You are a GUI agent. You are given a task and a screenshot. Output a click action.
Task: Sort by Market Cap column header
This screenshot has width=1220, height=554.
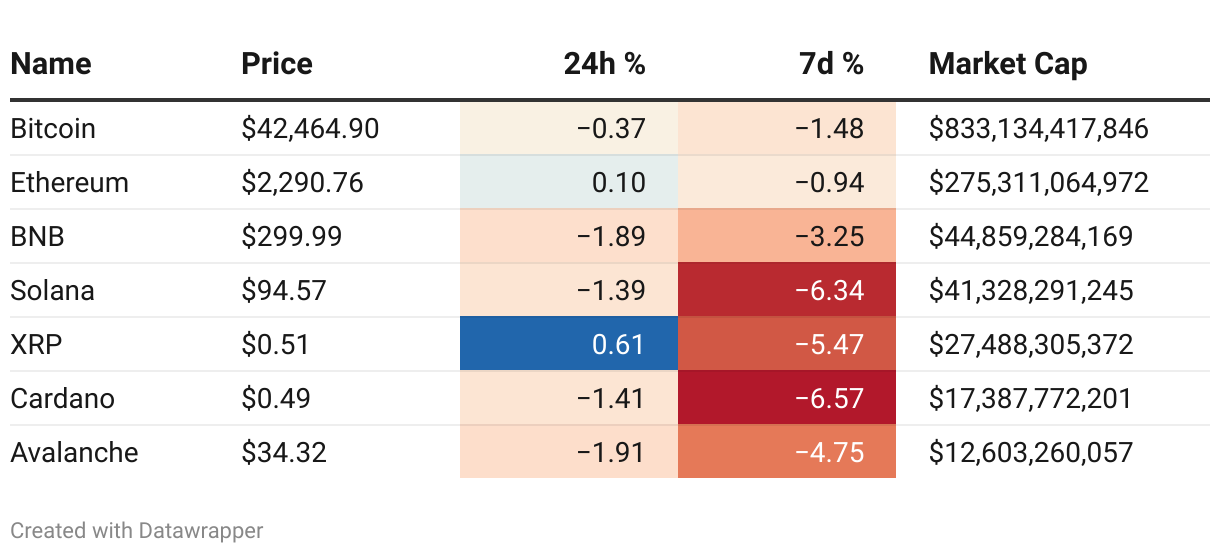1008,64
